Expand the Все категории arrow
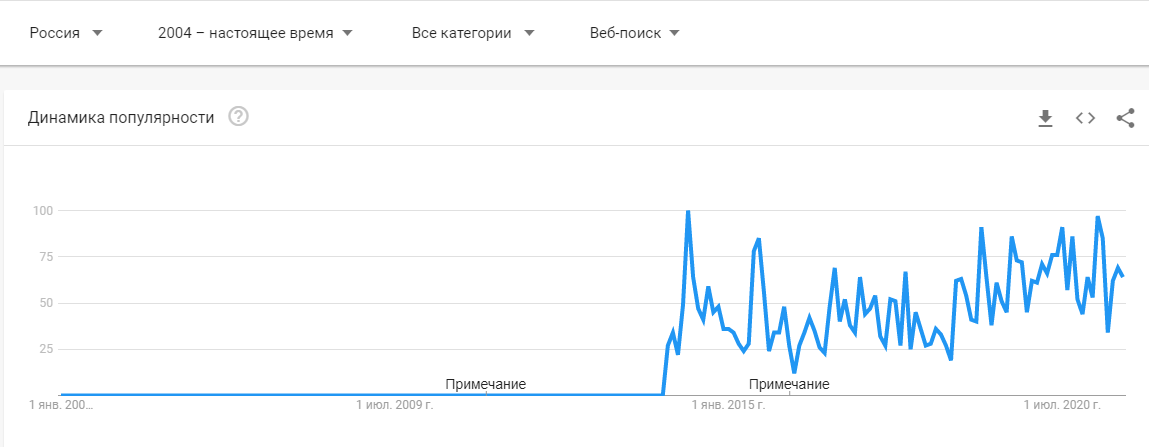 pos(528,33)
